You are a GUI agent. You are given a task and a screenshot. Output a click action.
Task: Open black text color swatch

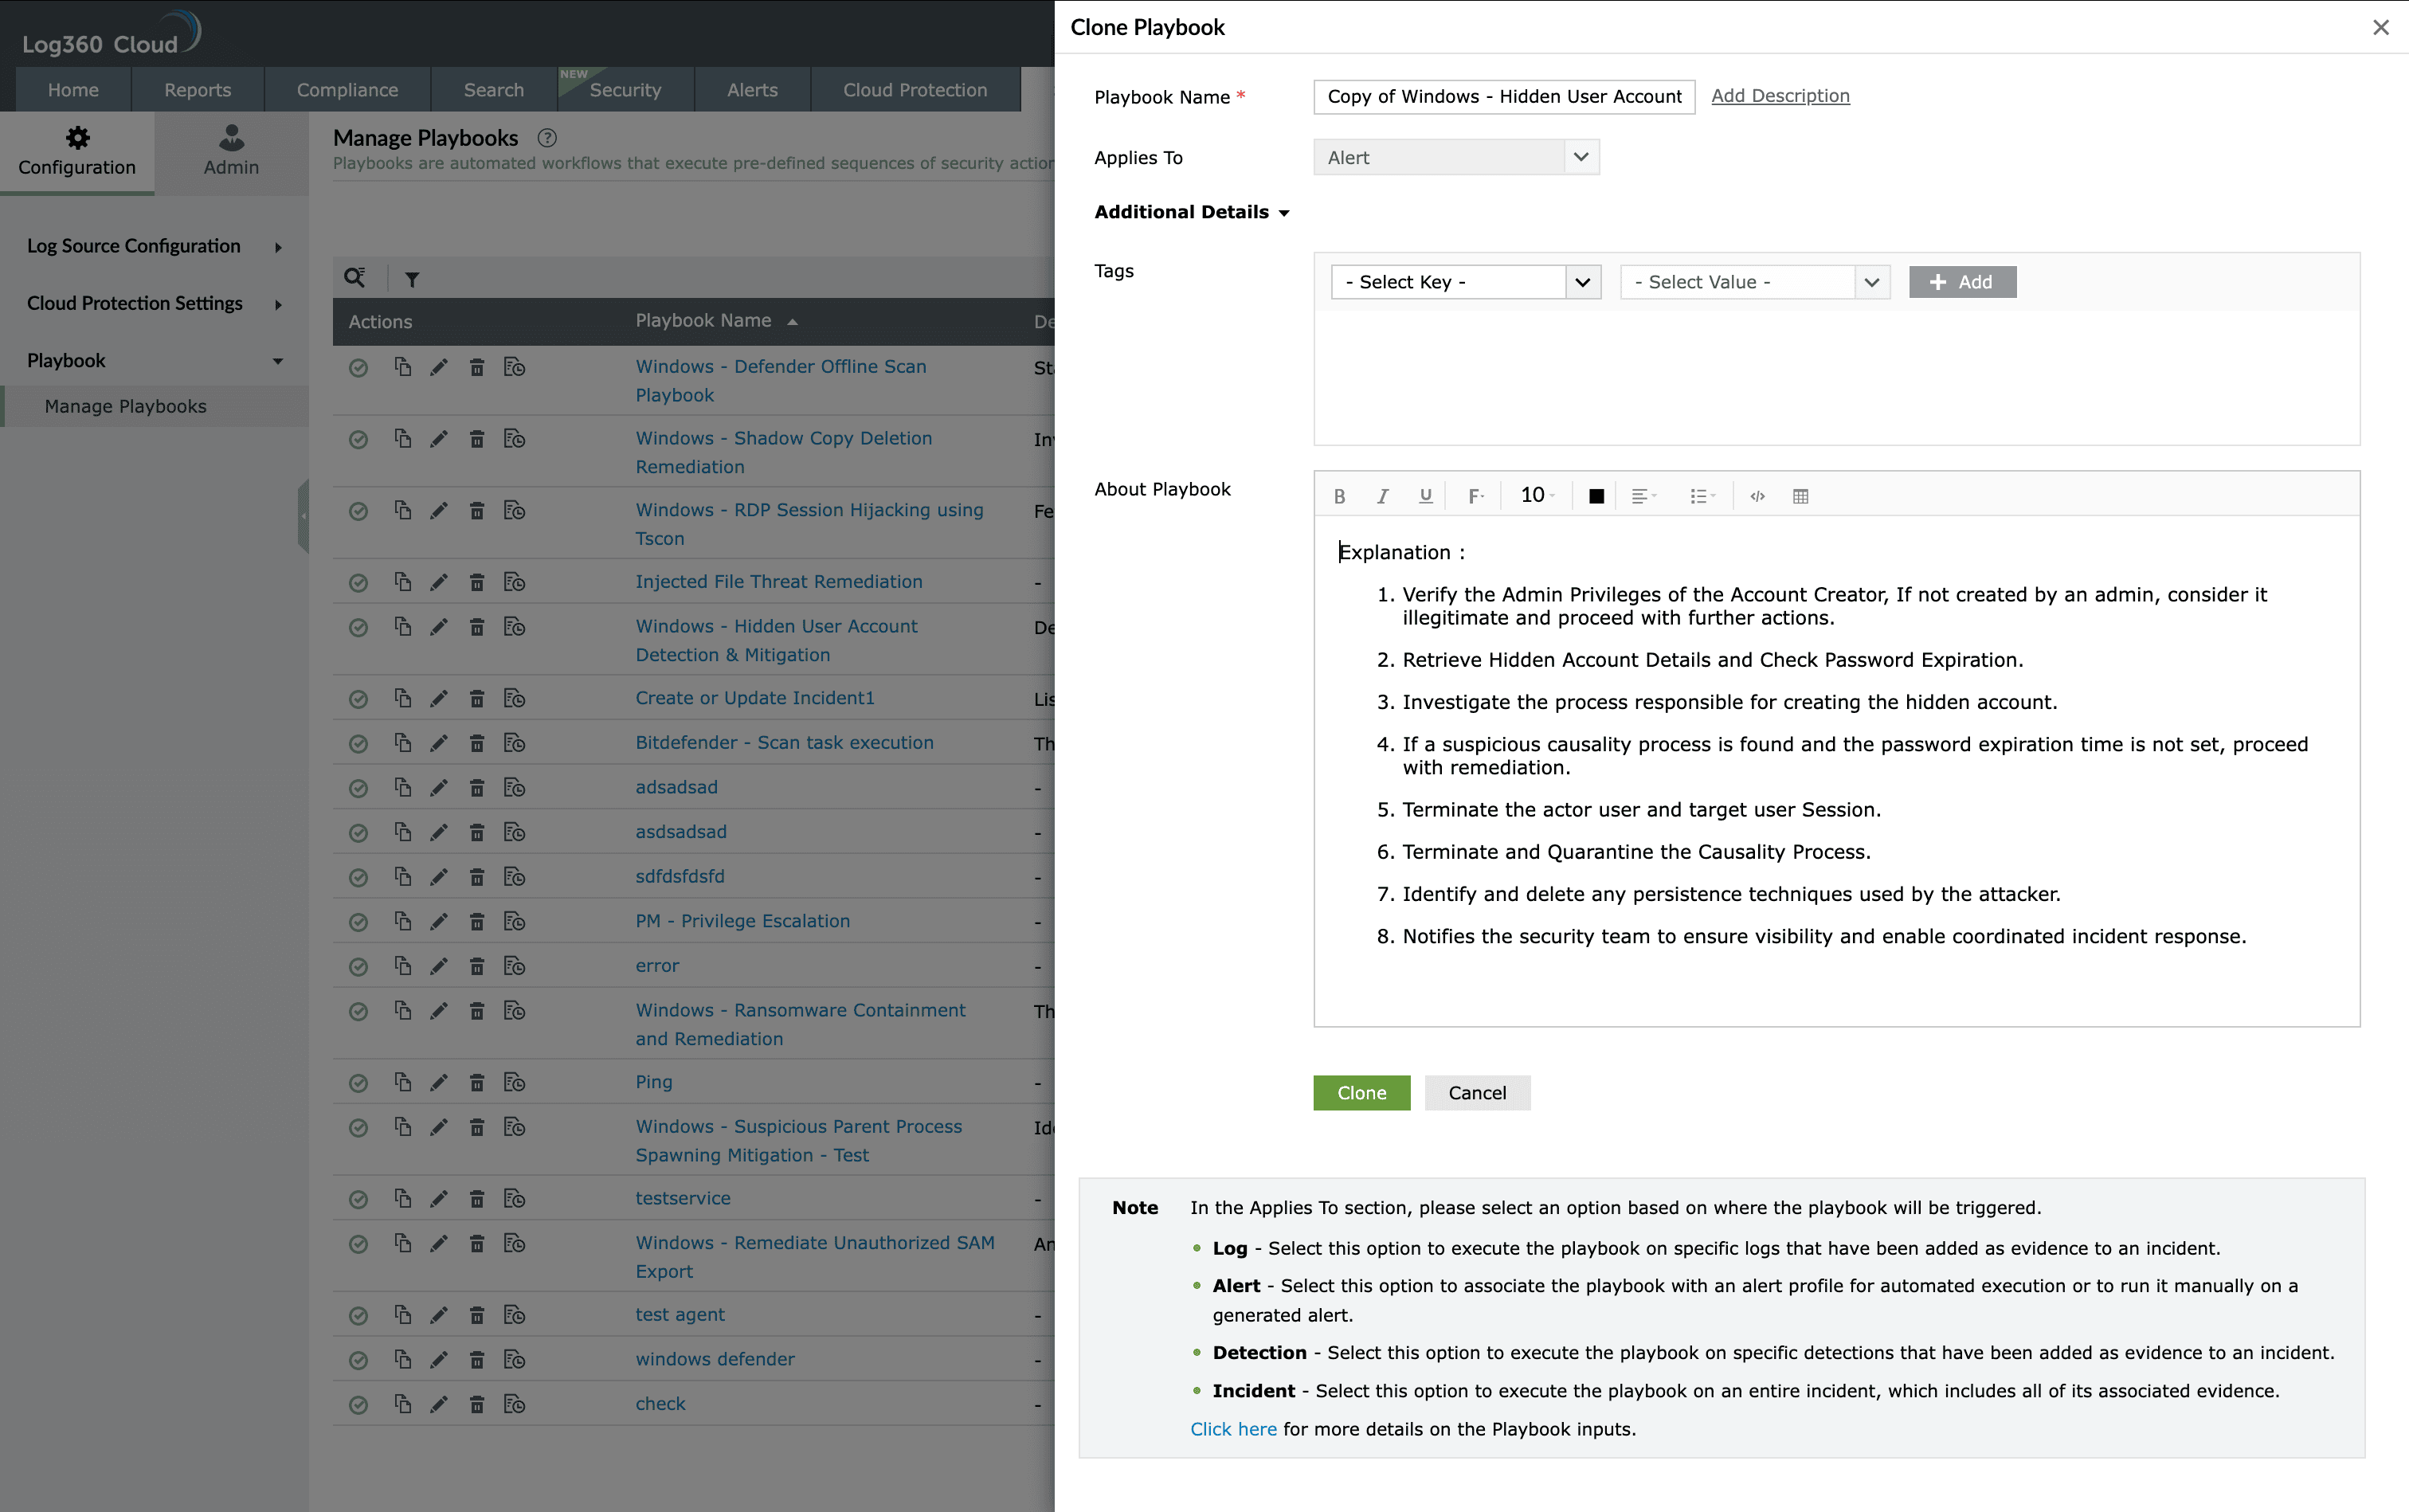[x=1596, y=496]
